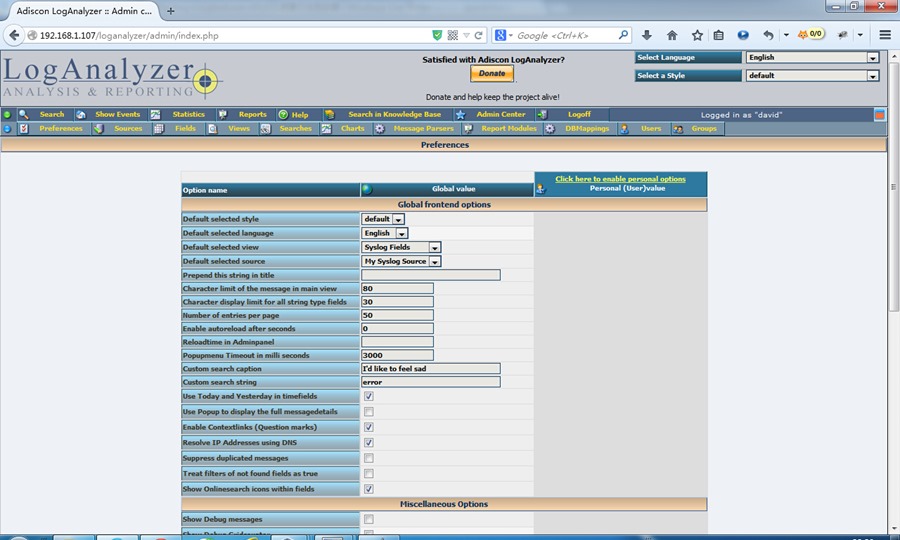Click the reload page icon

click(x=479, y=35)
